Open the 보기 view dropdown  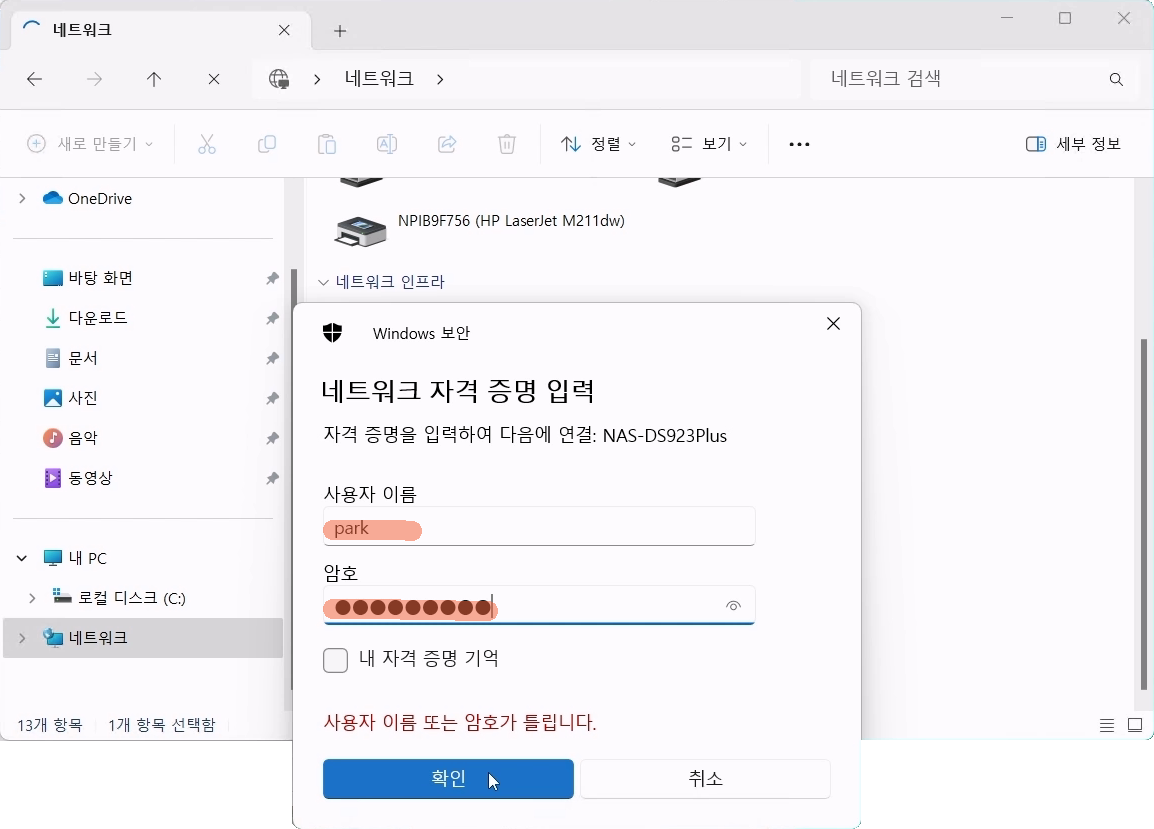[709, 144]
